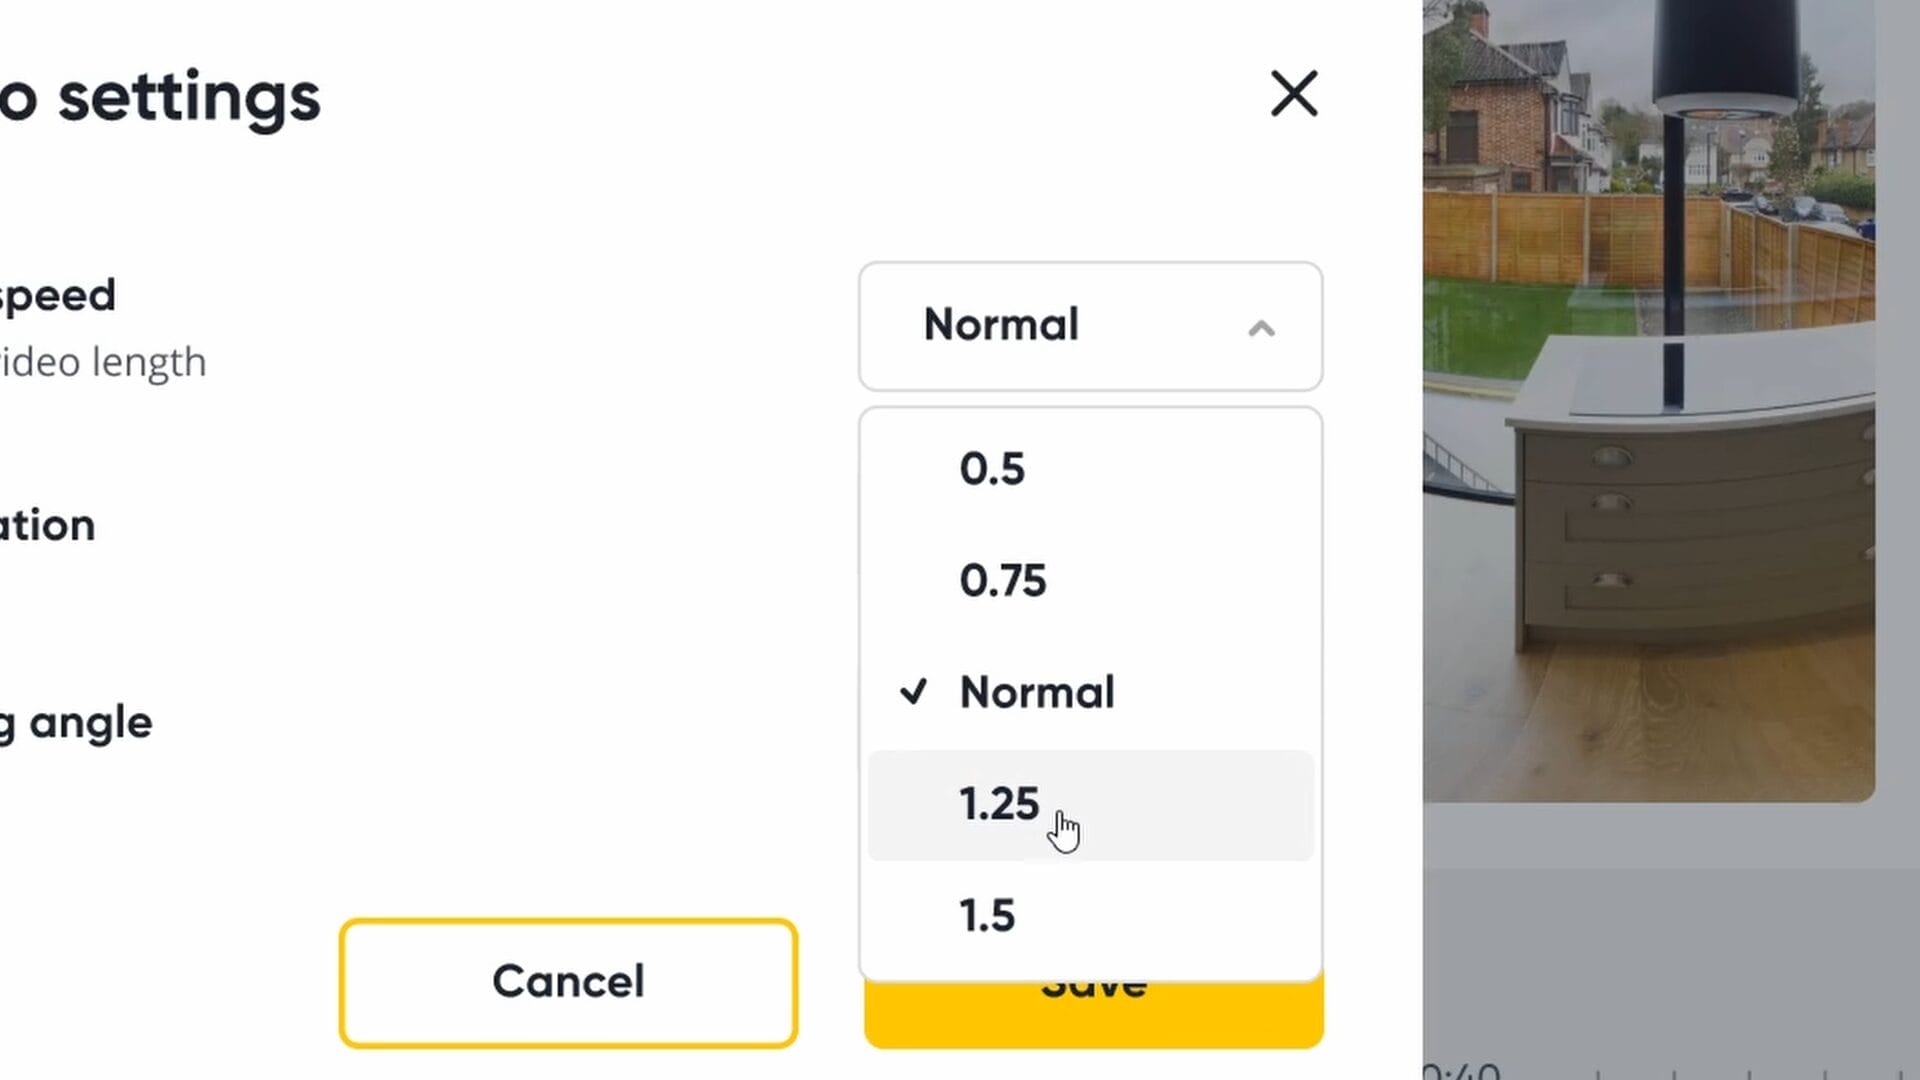Select 0.5 speed option
The image size is (1920, 1080).
click(x=992, y=469)
